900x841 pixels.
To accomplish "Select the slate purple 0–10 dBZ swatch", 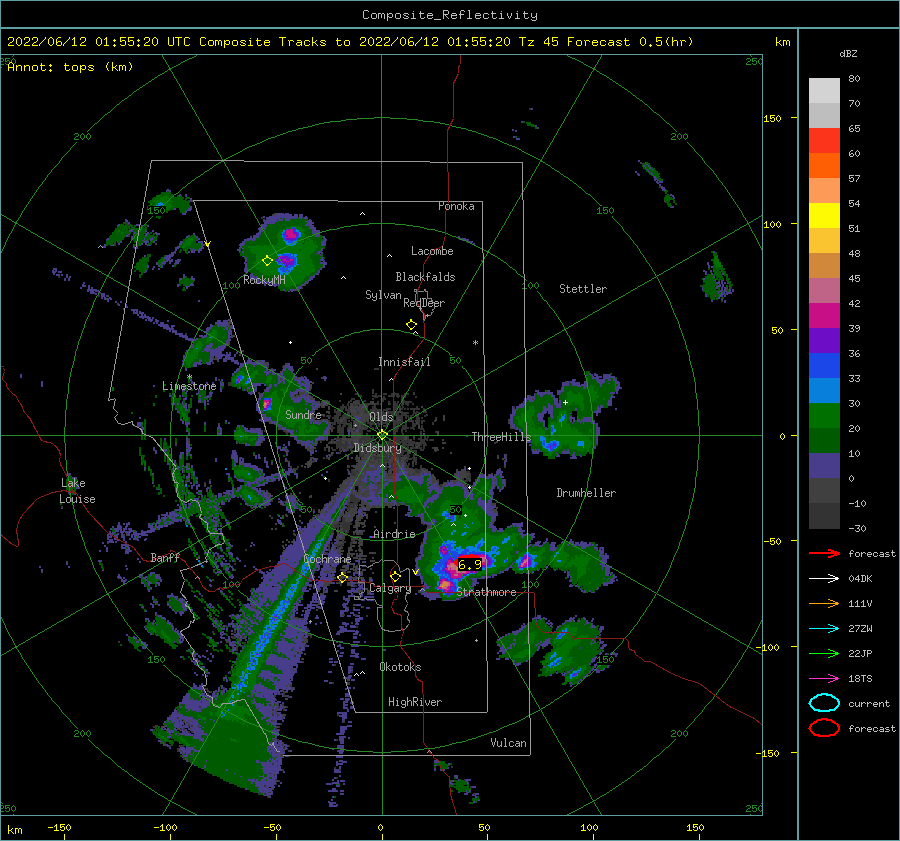I will coord(824,466).
